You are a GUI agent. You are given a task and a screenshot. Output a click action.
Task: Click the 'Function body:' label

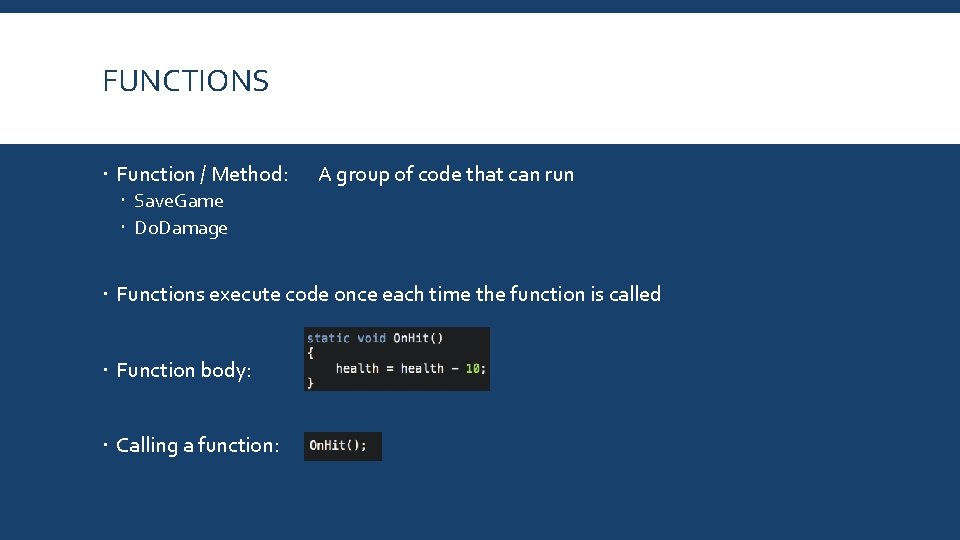tap(184, 370)
